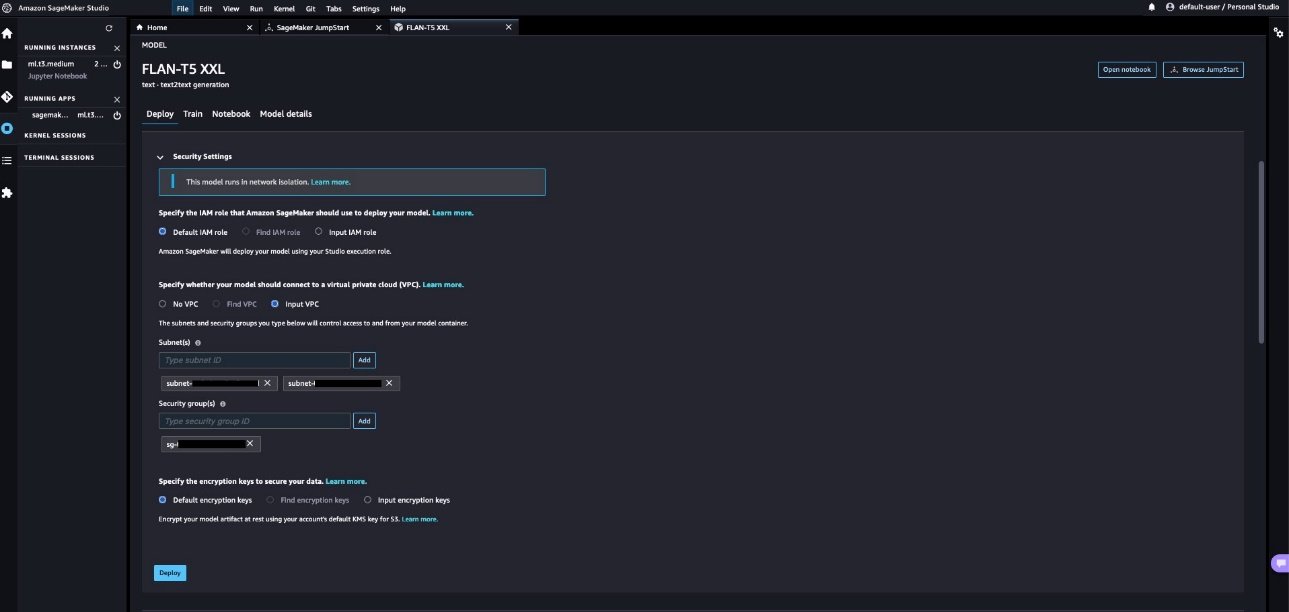Select Default IAM role option
1289x612 pixels.
[163, 232]
